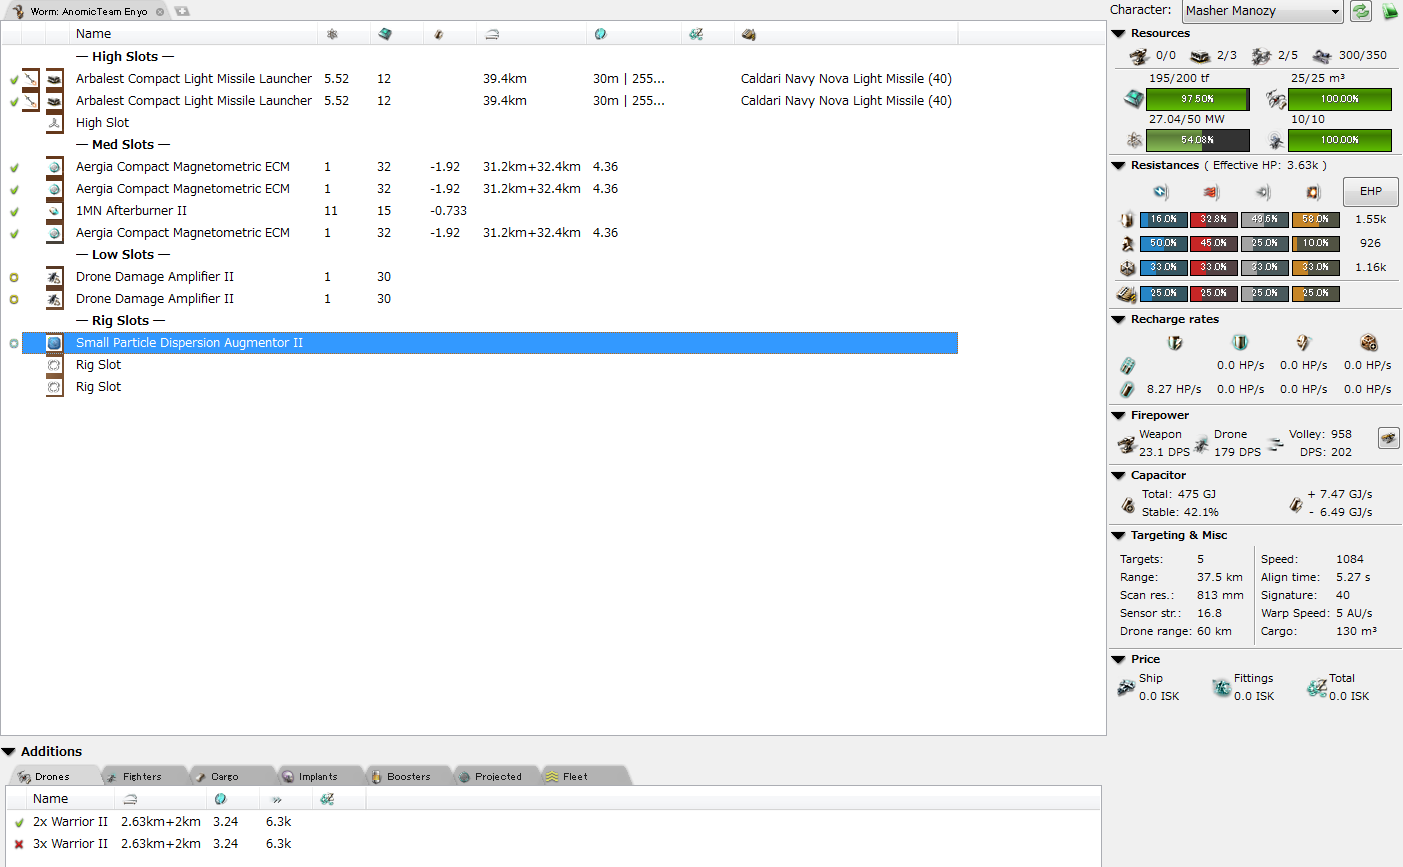Click the open new fit tab icon
Image resolution: width=1403 pixels, height=867 pixels.
[x=181, y=11]
